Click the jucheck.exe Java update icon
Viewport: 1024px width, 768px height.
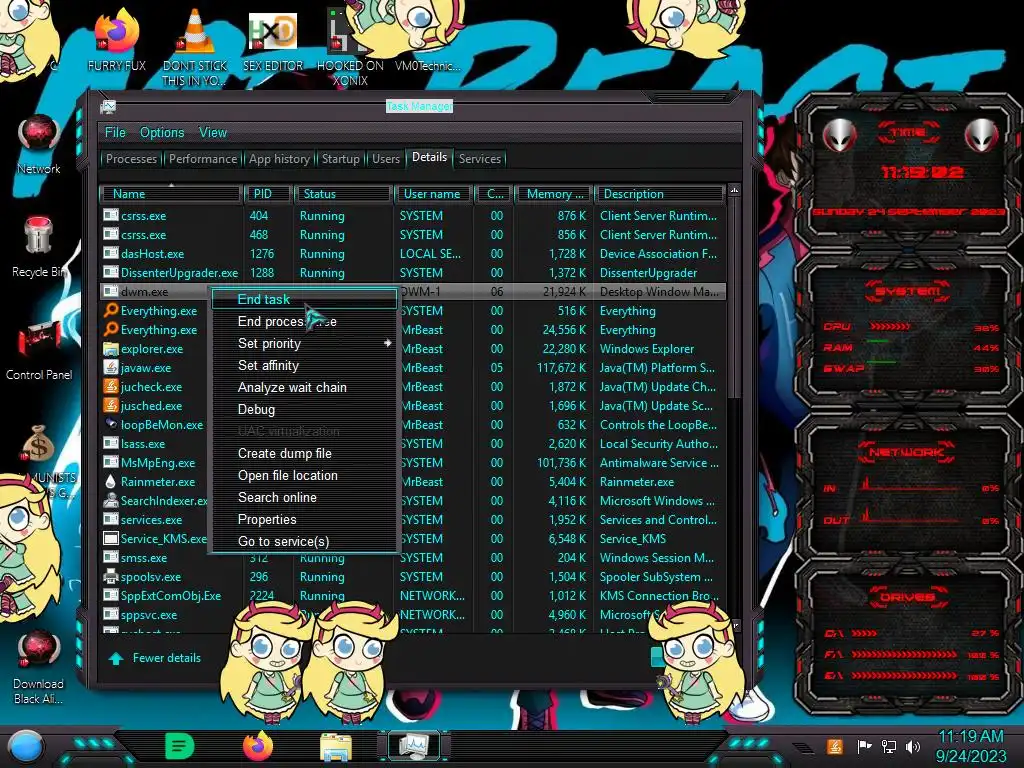tap(111, 387)
